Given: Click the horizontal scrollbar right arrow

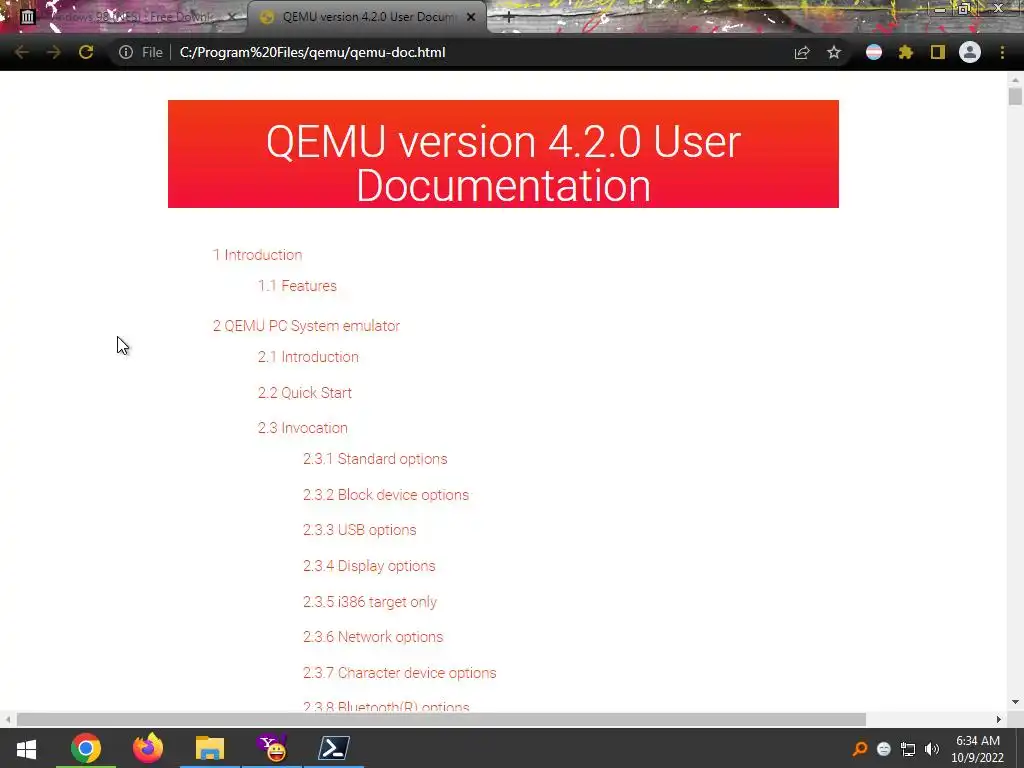Looking at the screenshot, I should [999, 719].
